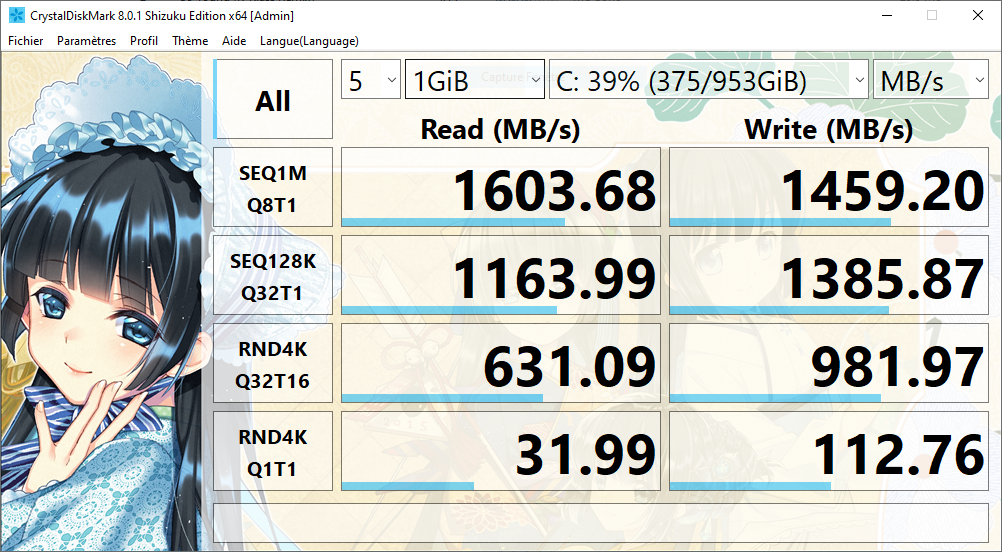Image resolution: width=1002 pixels, height=552 pixels.
Task: Open the Langue(Language) menu
Action: point(309,41)
